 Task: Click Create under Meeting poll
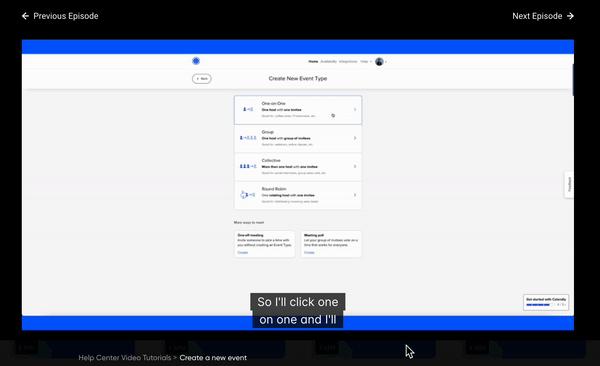309,253
